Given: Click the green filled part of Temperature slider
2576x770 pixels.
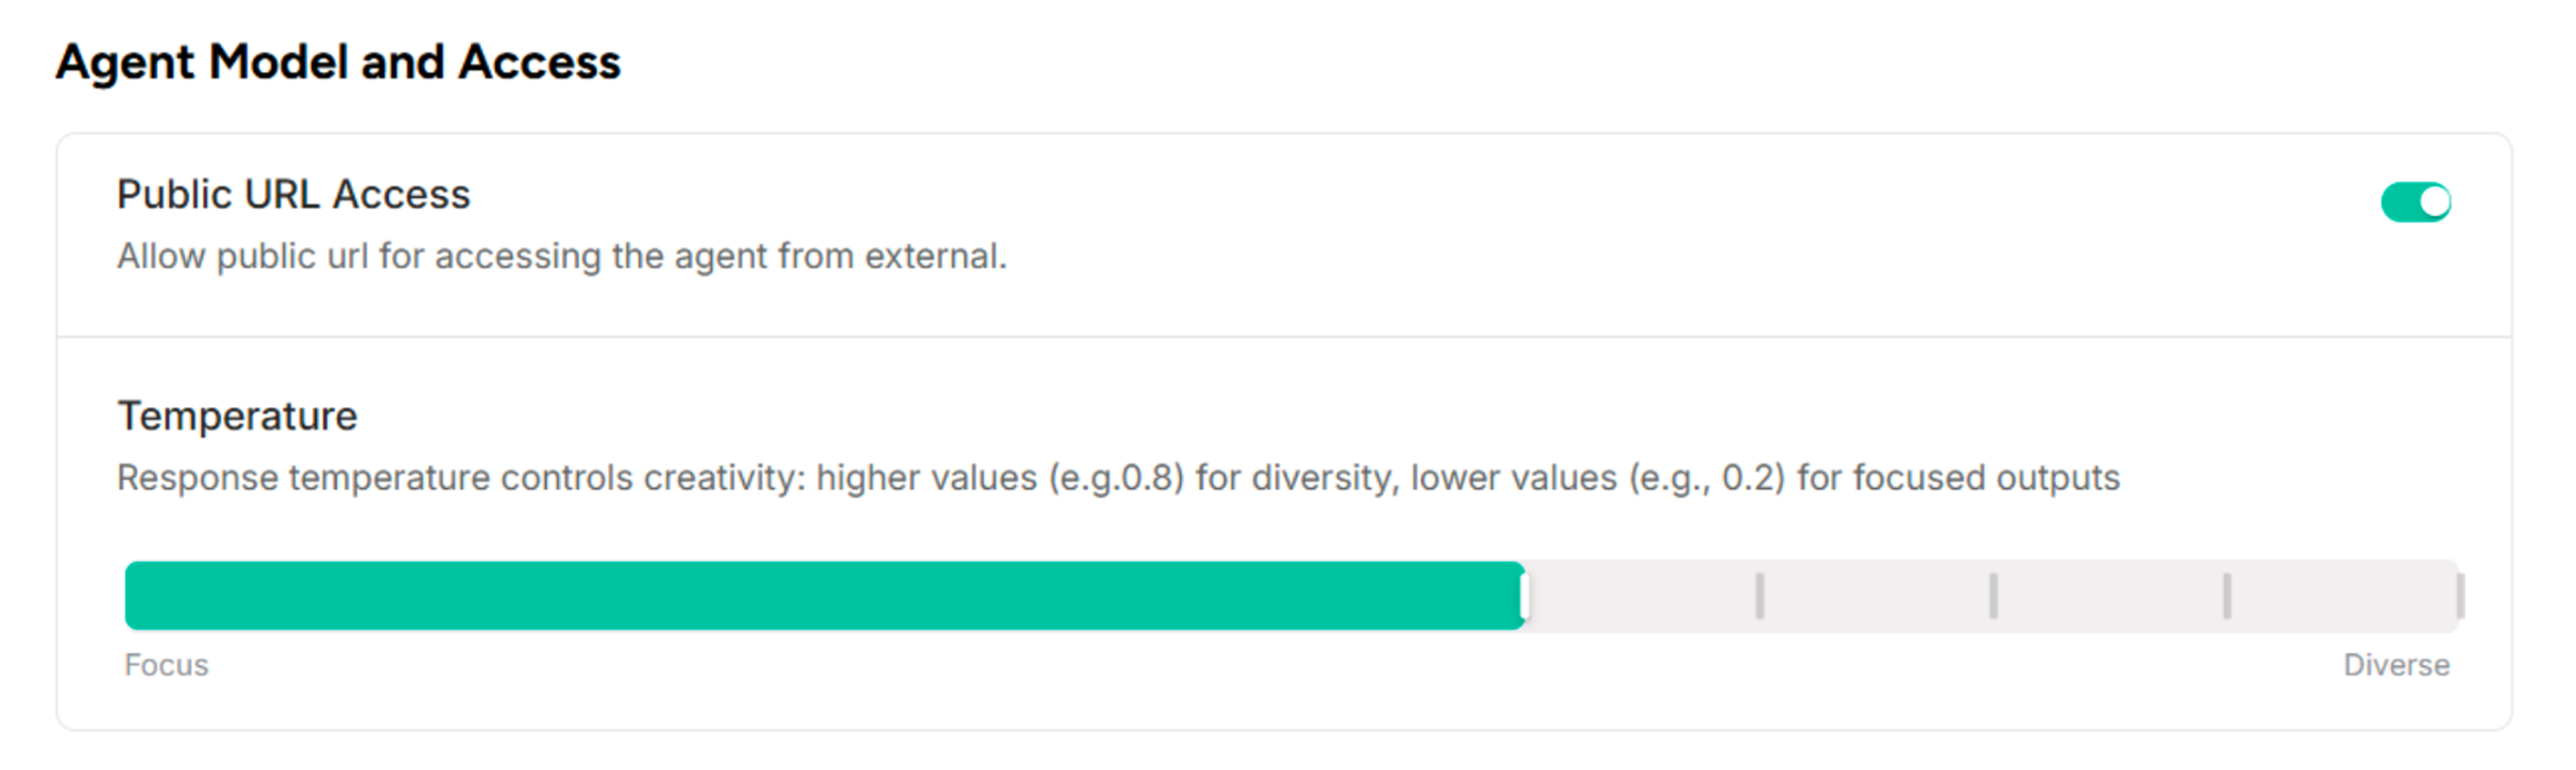Looking at the screenshot, I should [x=820, y=596].
